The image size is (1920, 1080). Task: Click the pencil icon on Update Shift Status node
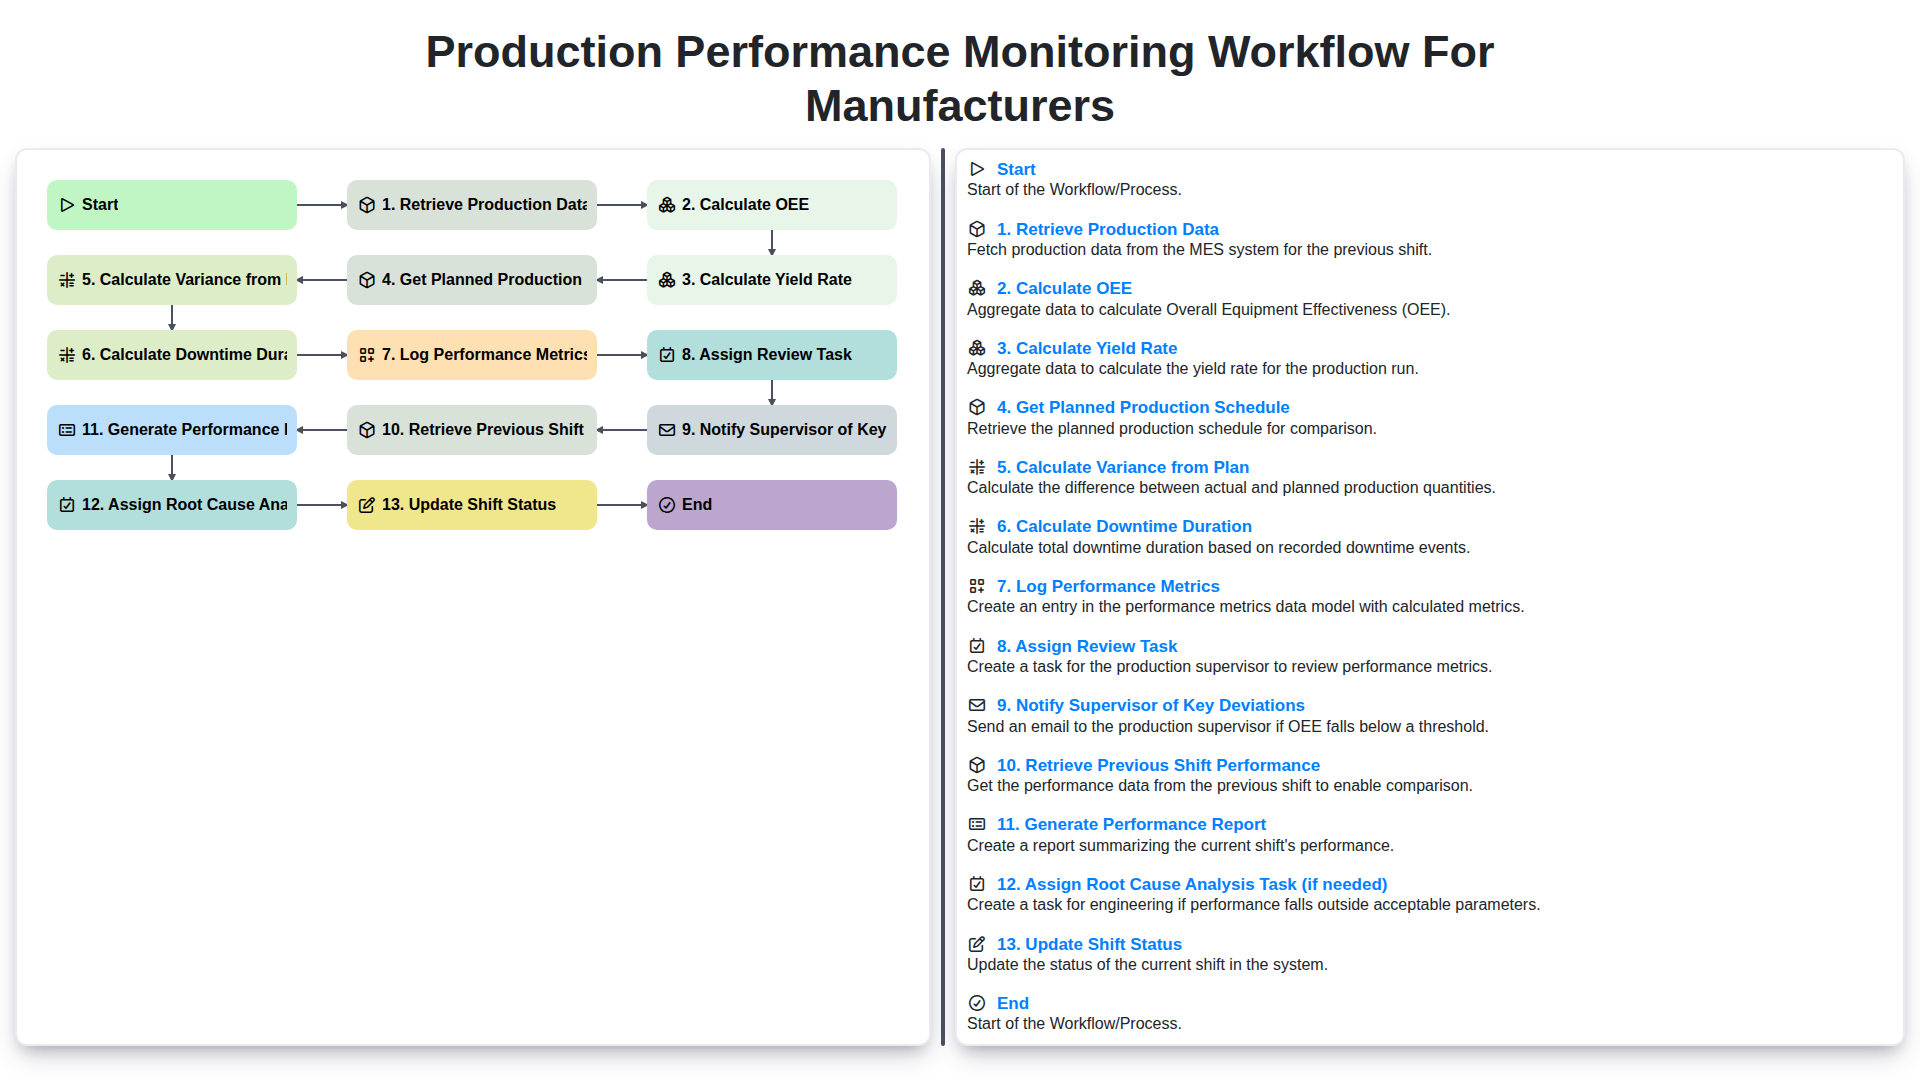click(367, 504)
